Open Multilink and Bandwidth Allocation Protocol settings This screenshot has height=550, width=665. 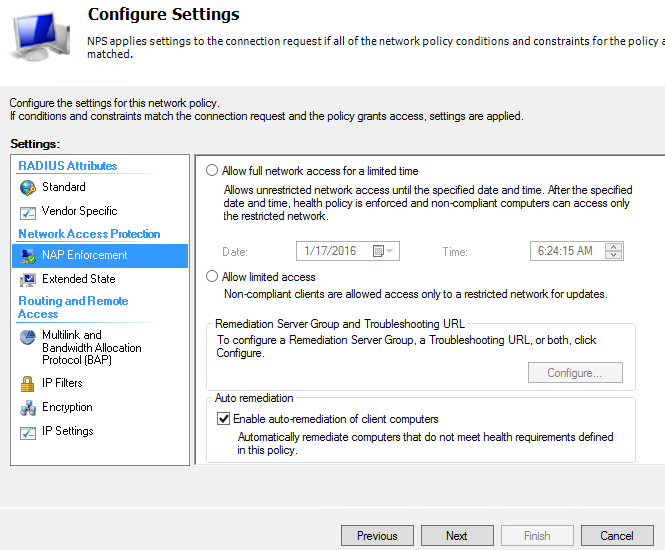click(100, 347)
